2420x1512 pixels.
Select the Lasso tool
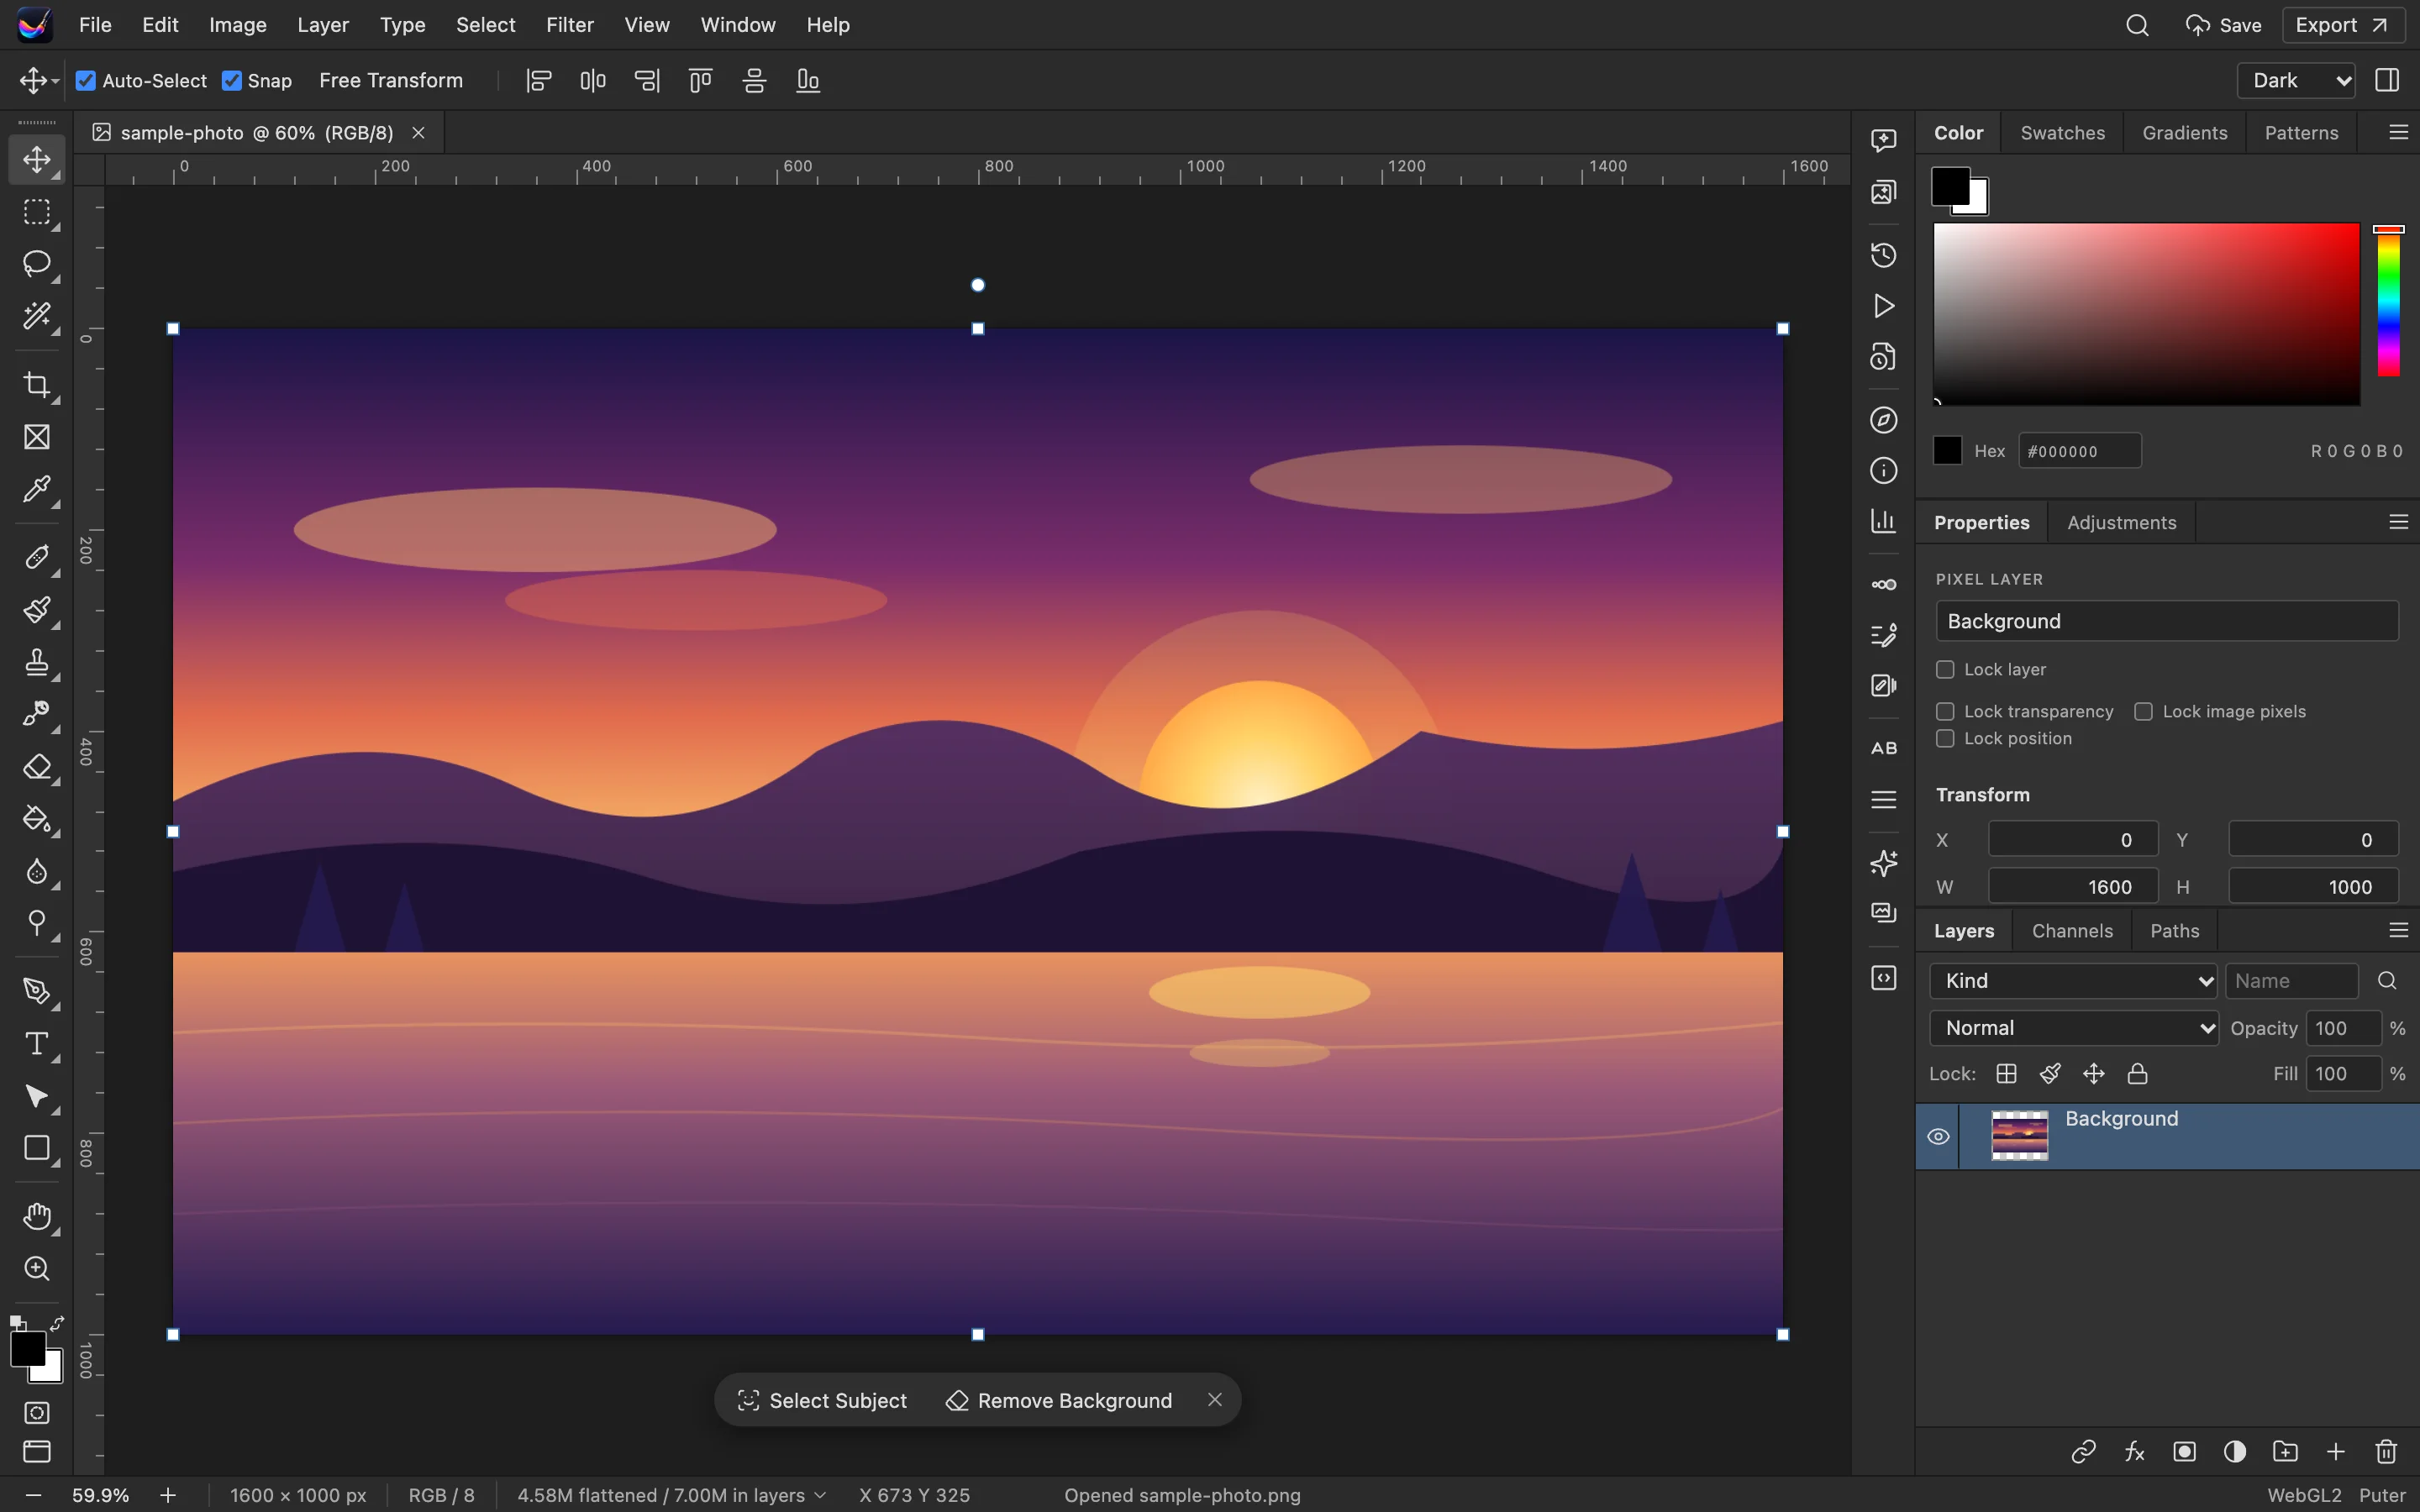[37, 263]
